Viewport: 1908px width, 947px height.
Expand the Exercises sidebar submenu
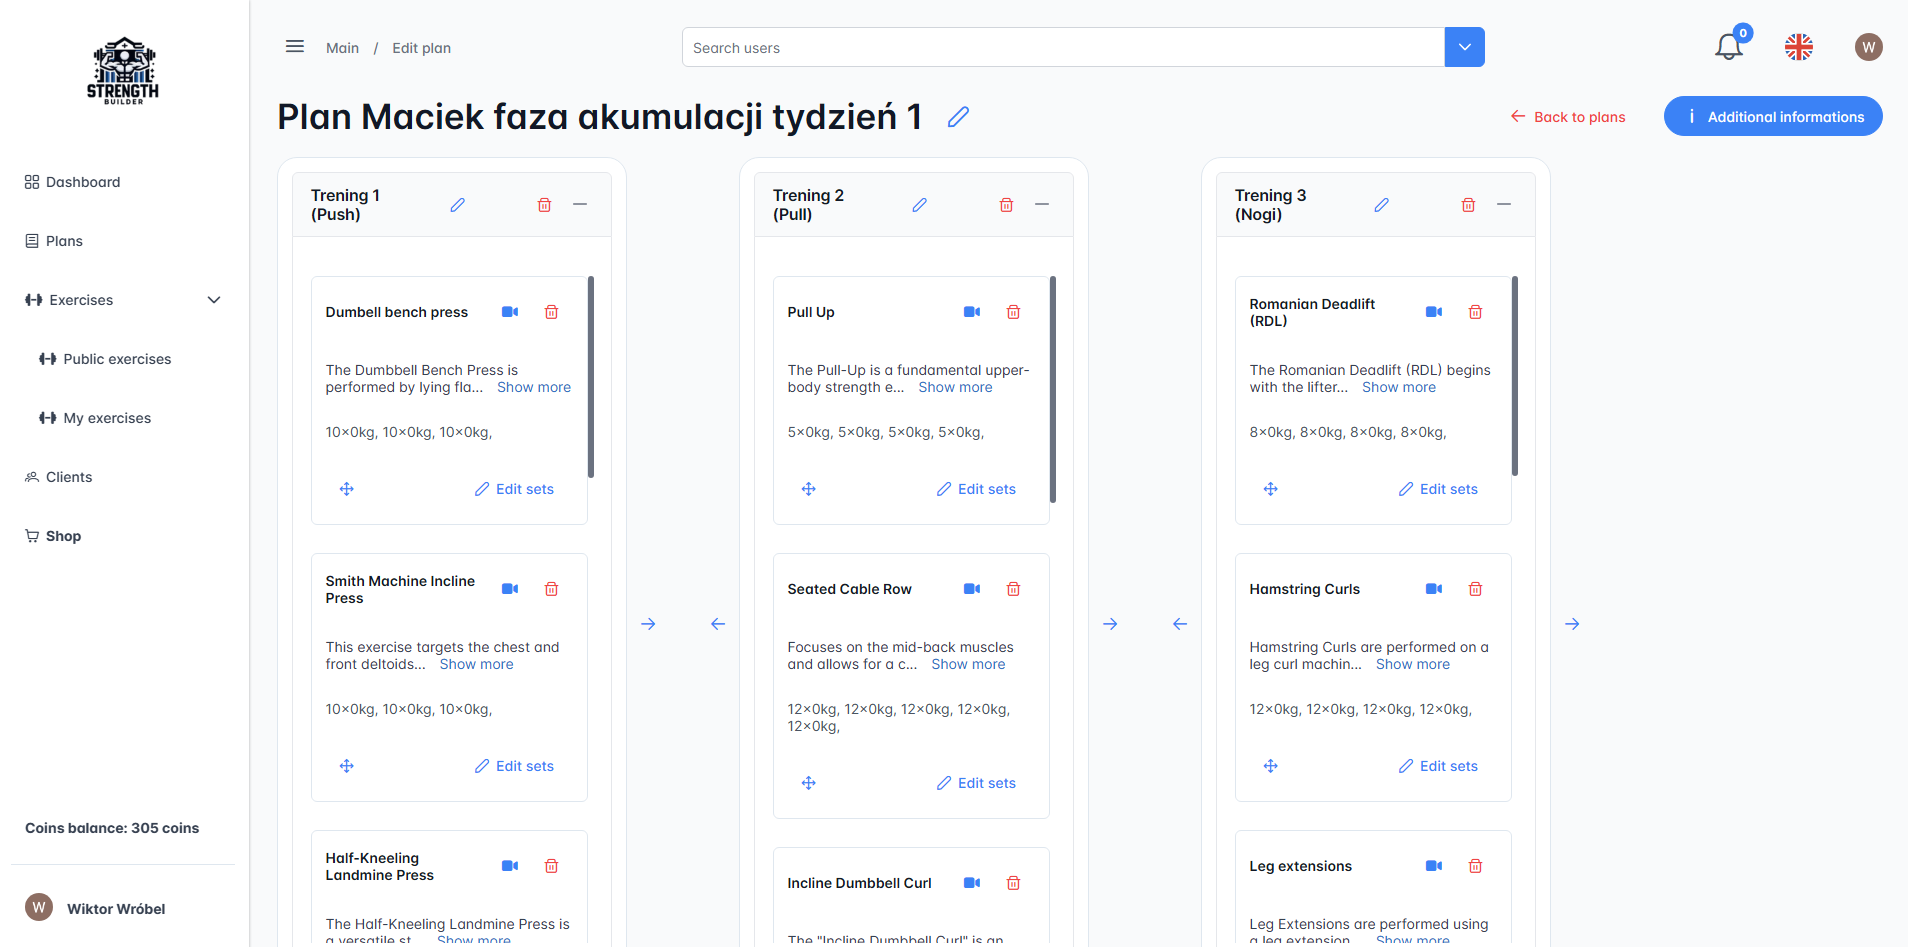pos(214,300)
